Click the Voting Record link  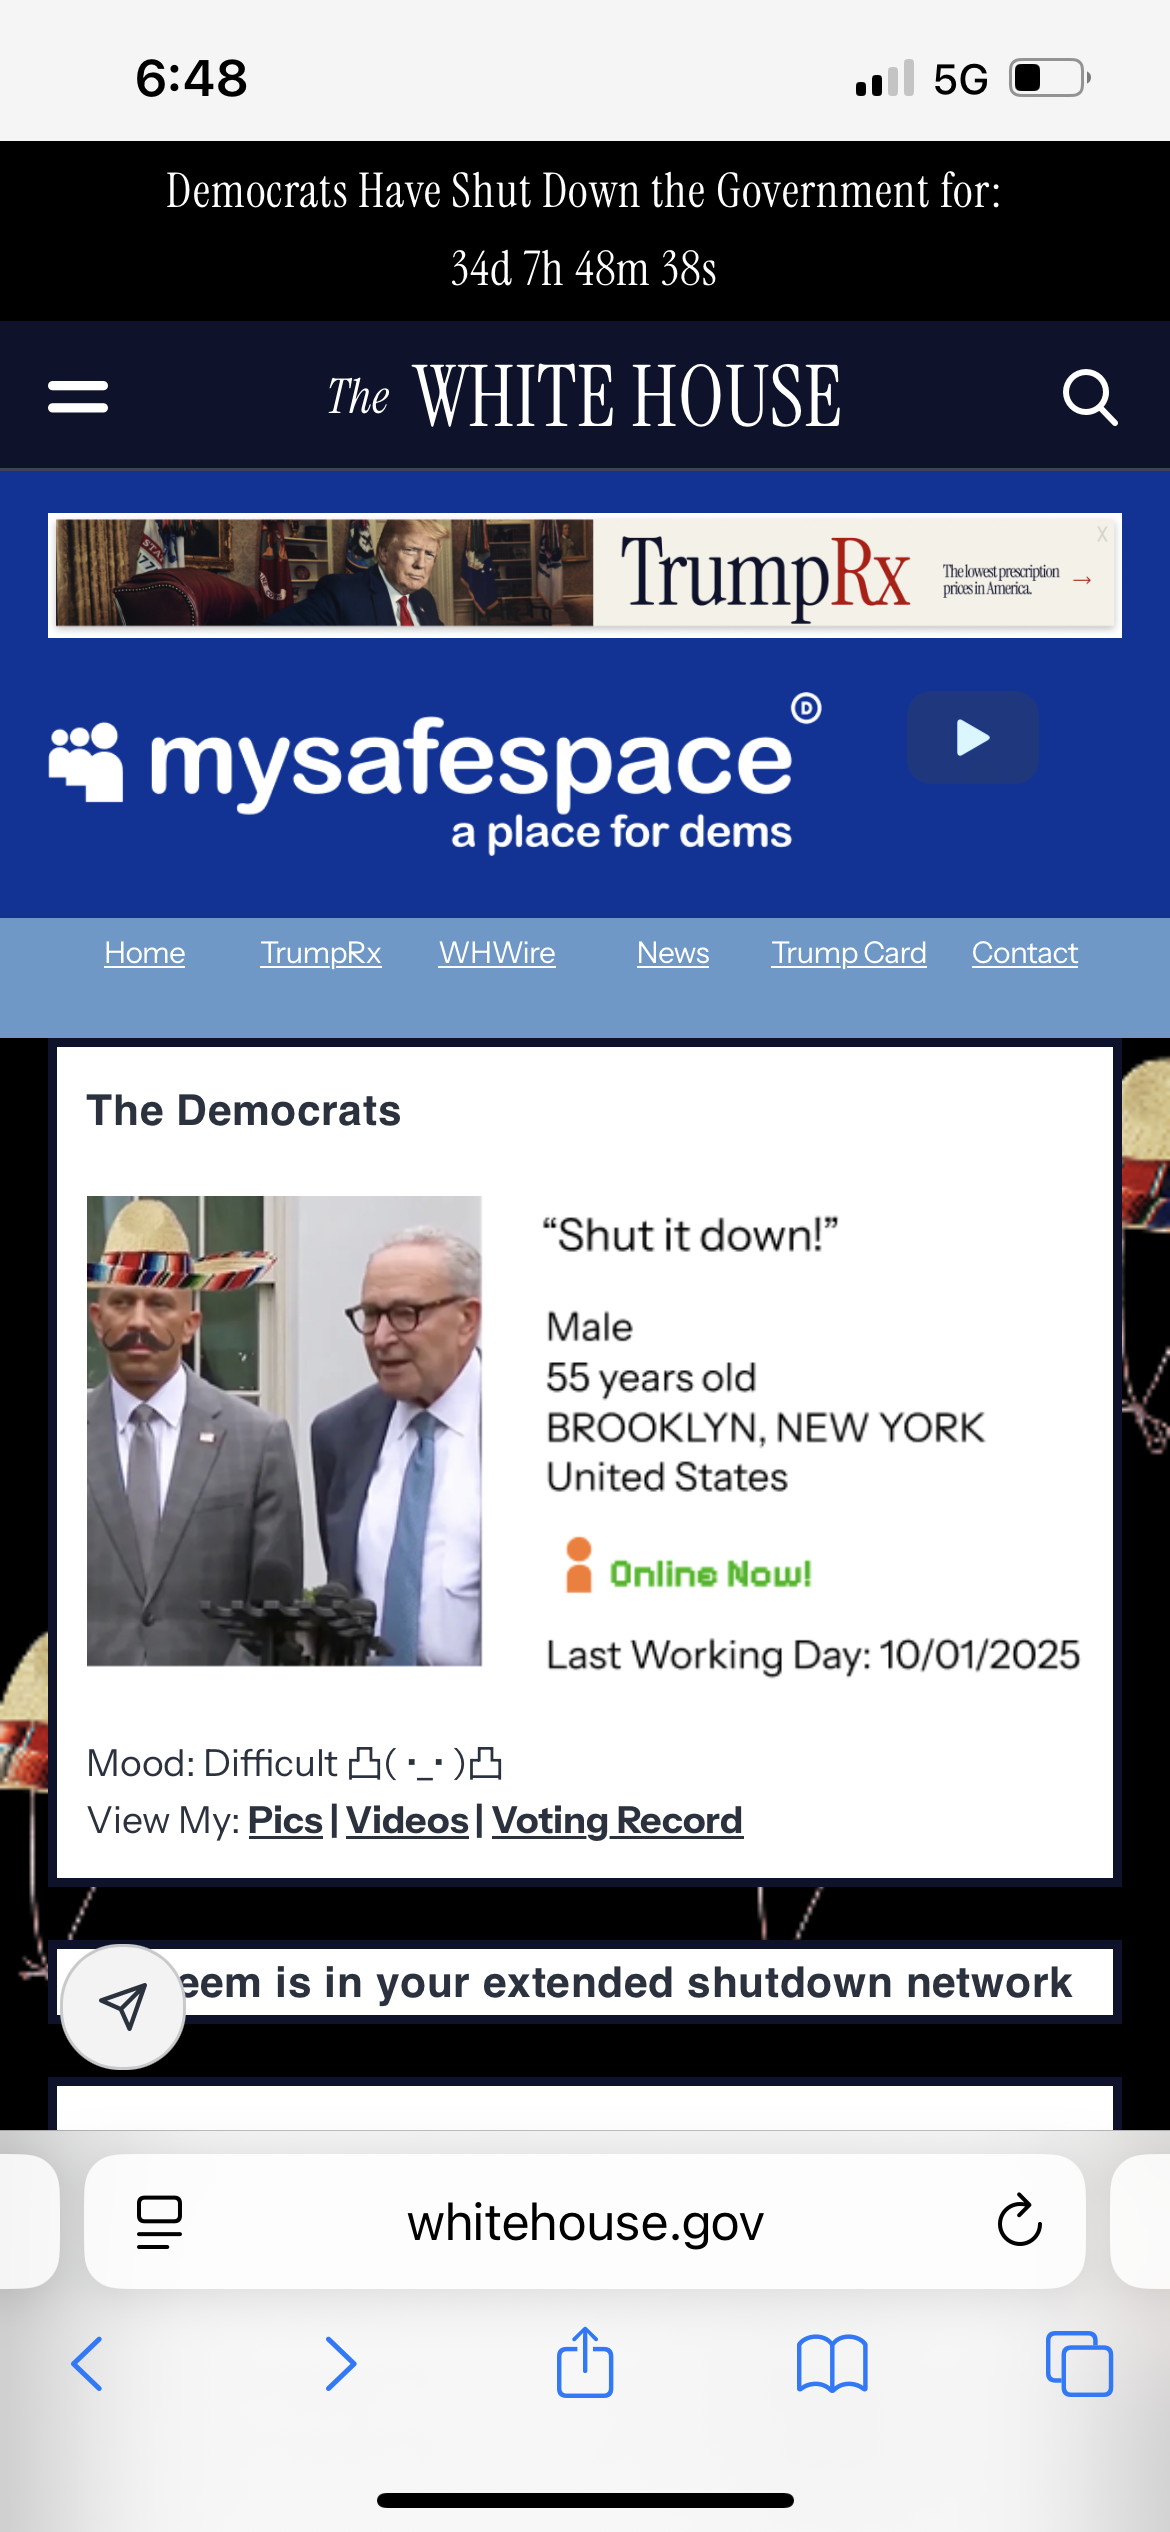click(x=617, y=1821)
